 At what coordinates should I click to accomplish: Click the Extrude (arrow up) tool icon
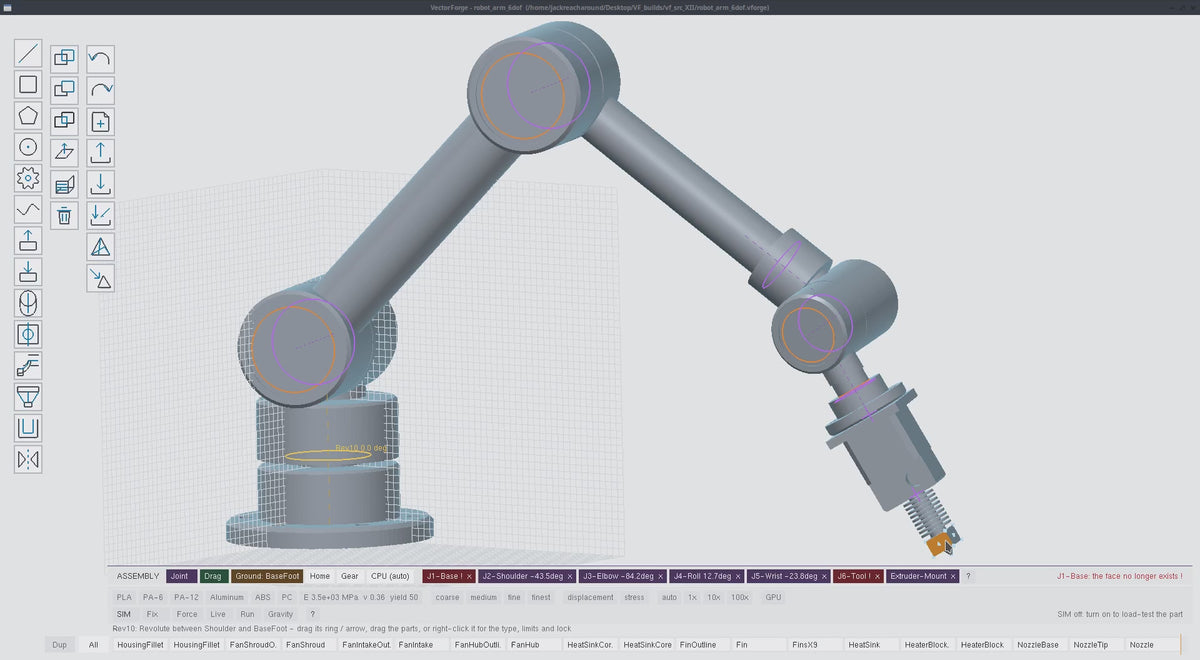click(x=29, y=240)
